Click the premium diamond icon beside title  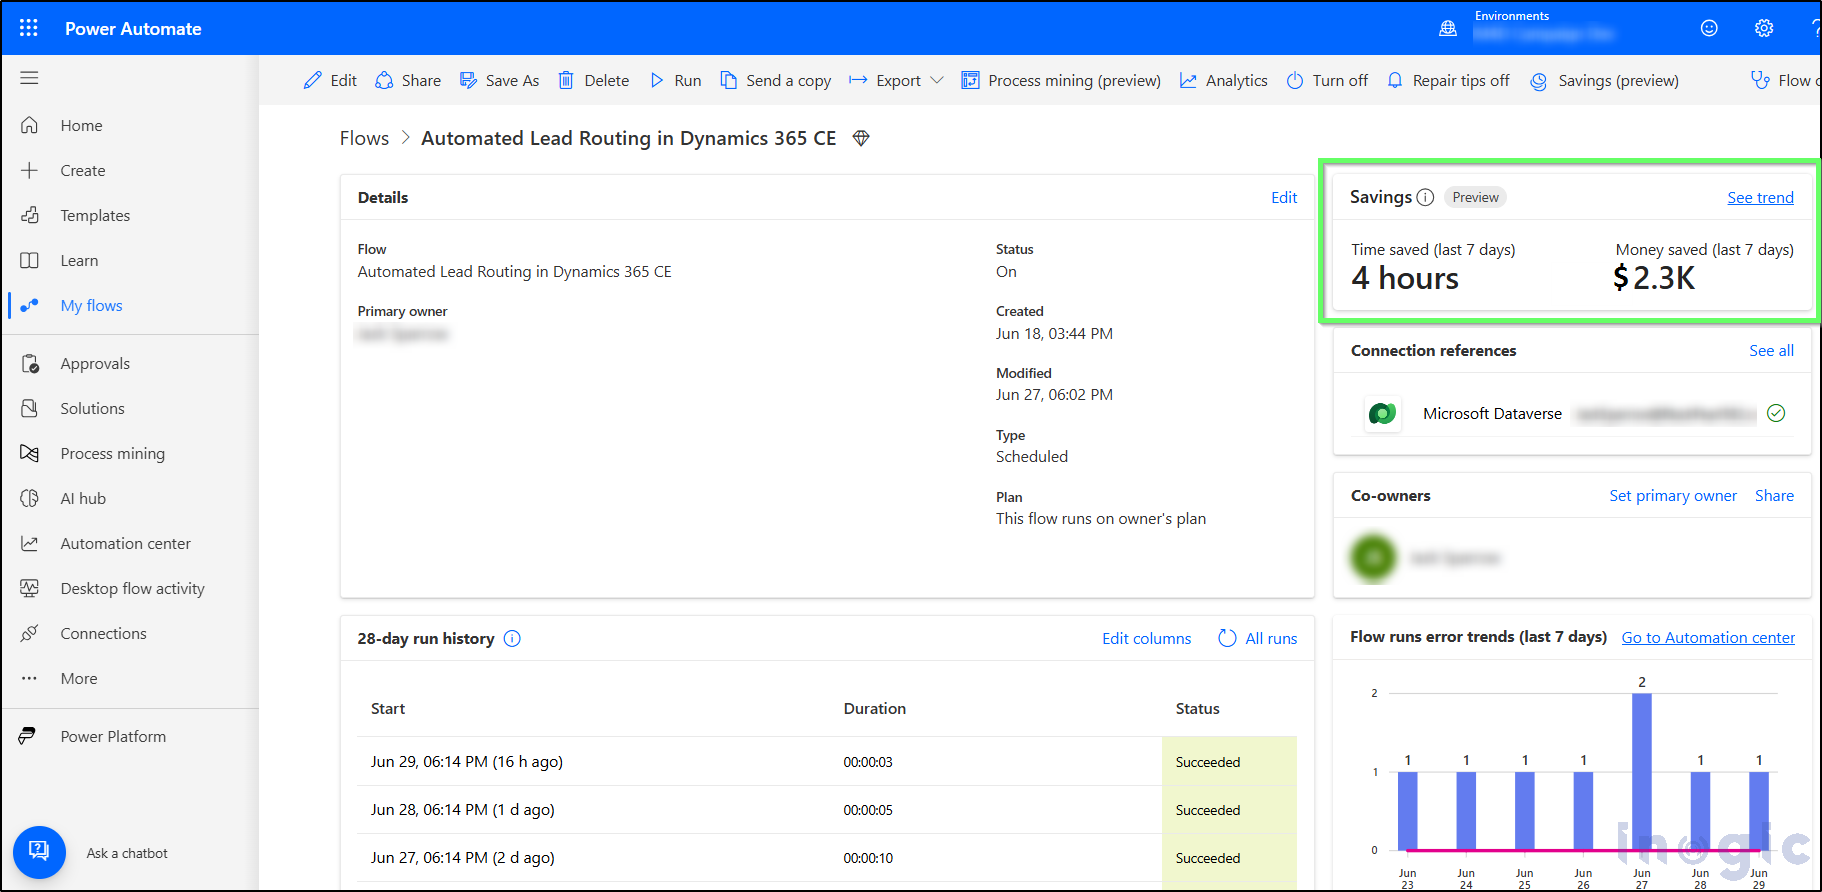861,138
